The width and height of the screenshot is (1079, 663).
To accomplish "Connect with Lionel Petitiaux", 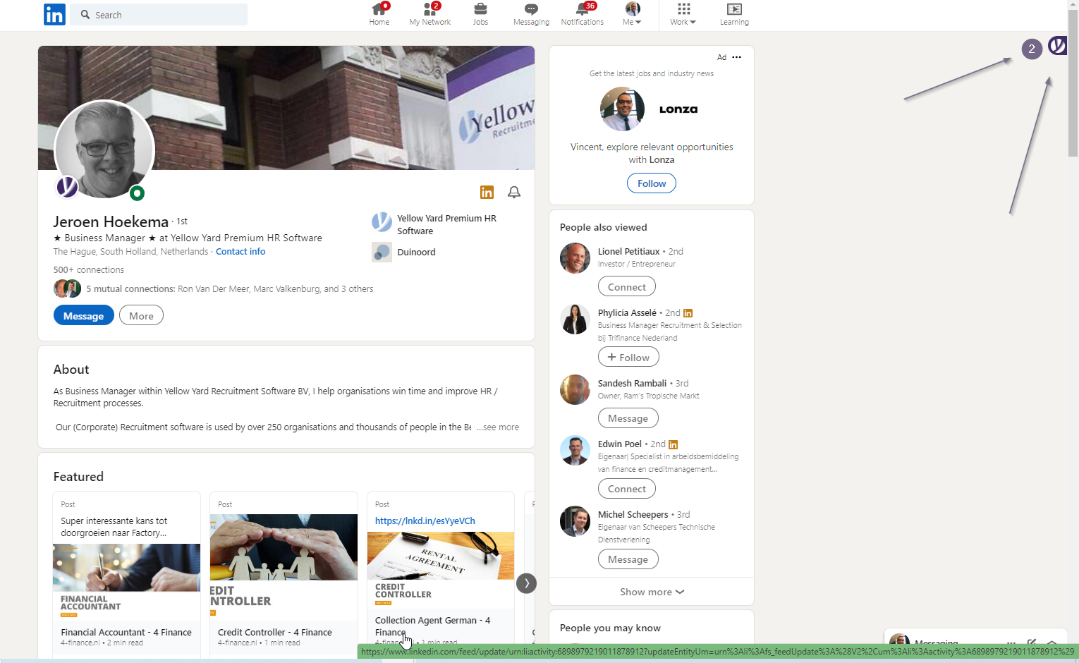I will [x=627, y=287].
